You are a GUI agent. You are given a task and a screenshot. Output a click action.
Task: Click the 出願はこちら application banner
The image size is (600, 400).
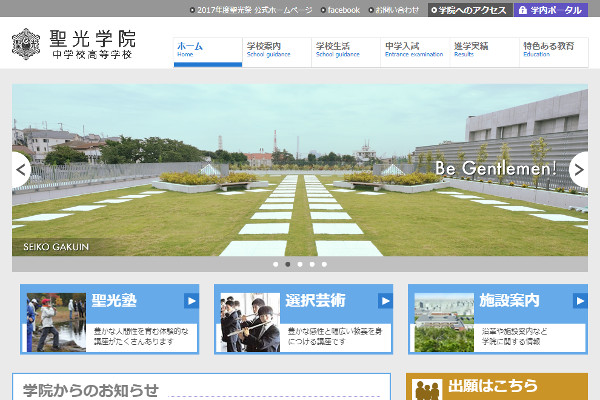[497, 387]
